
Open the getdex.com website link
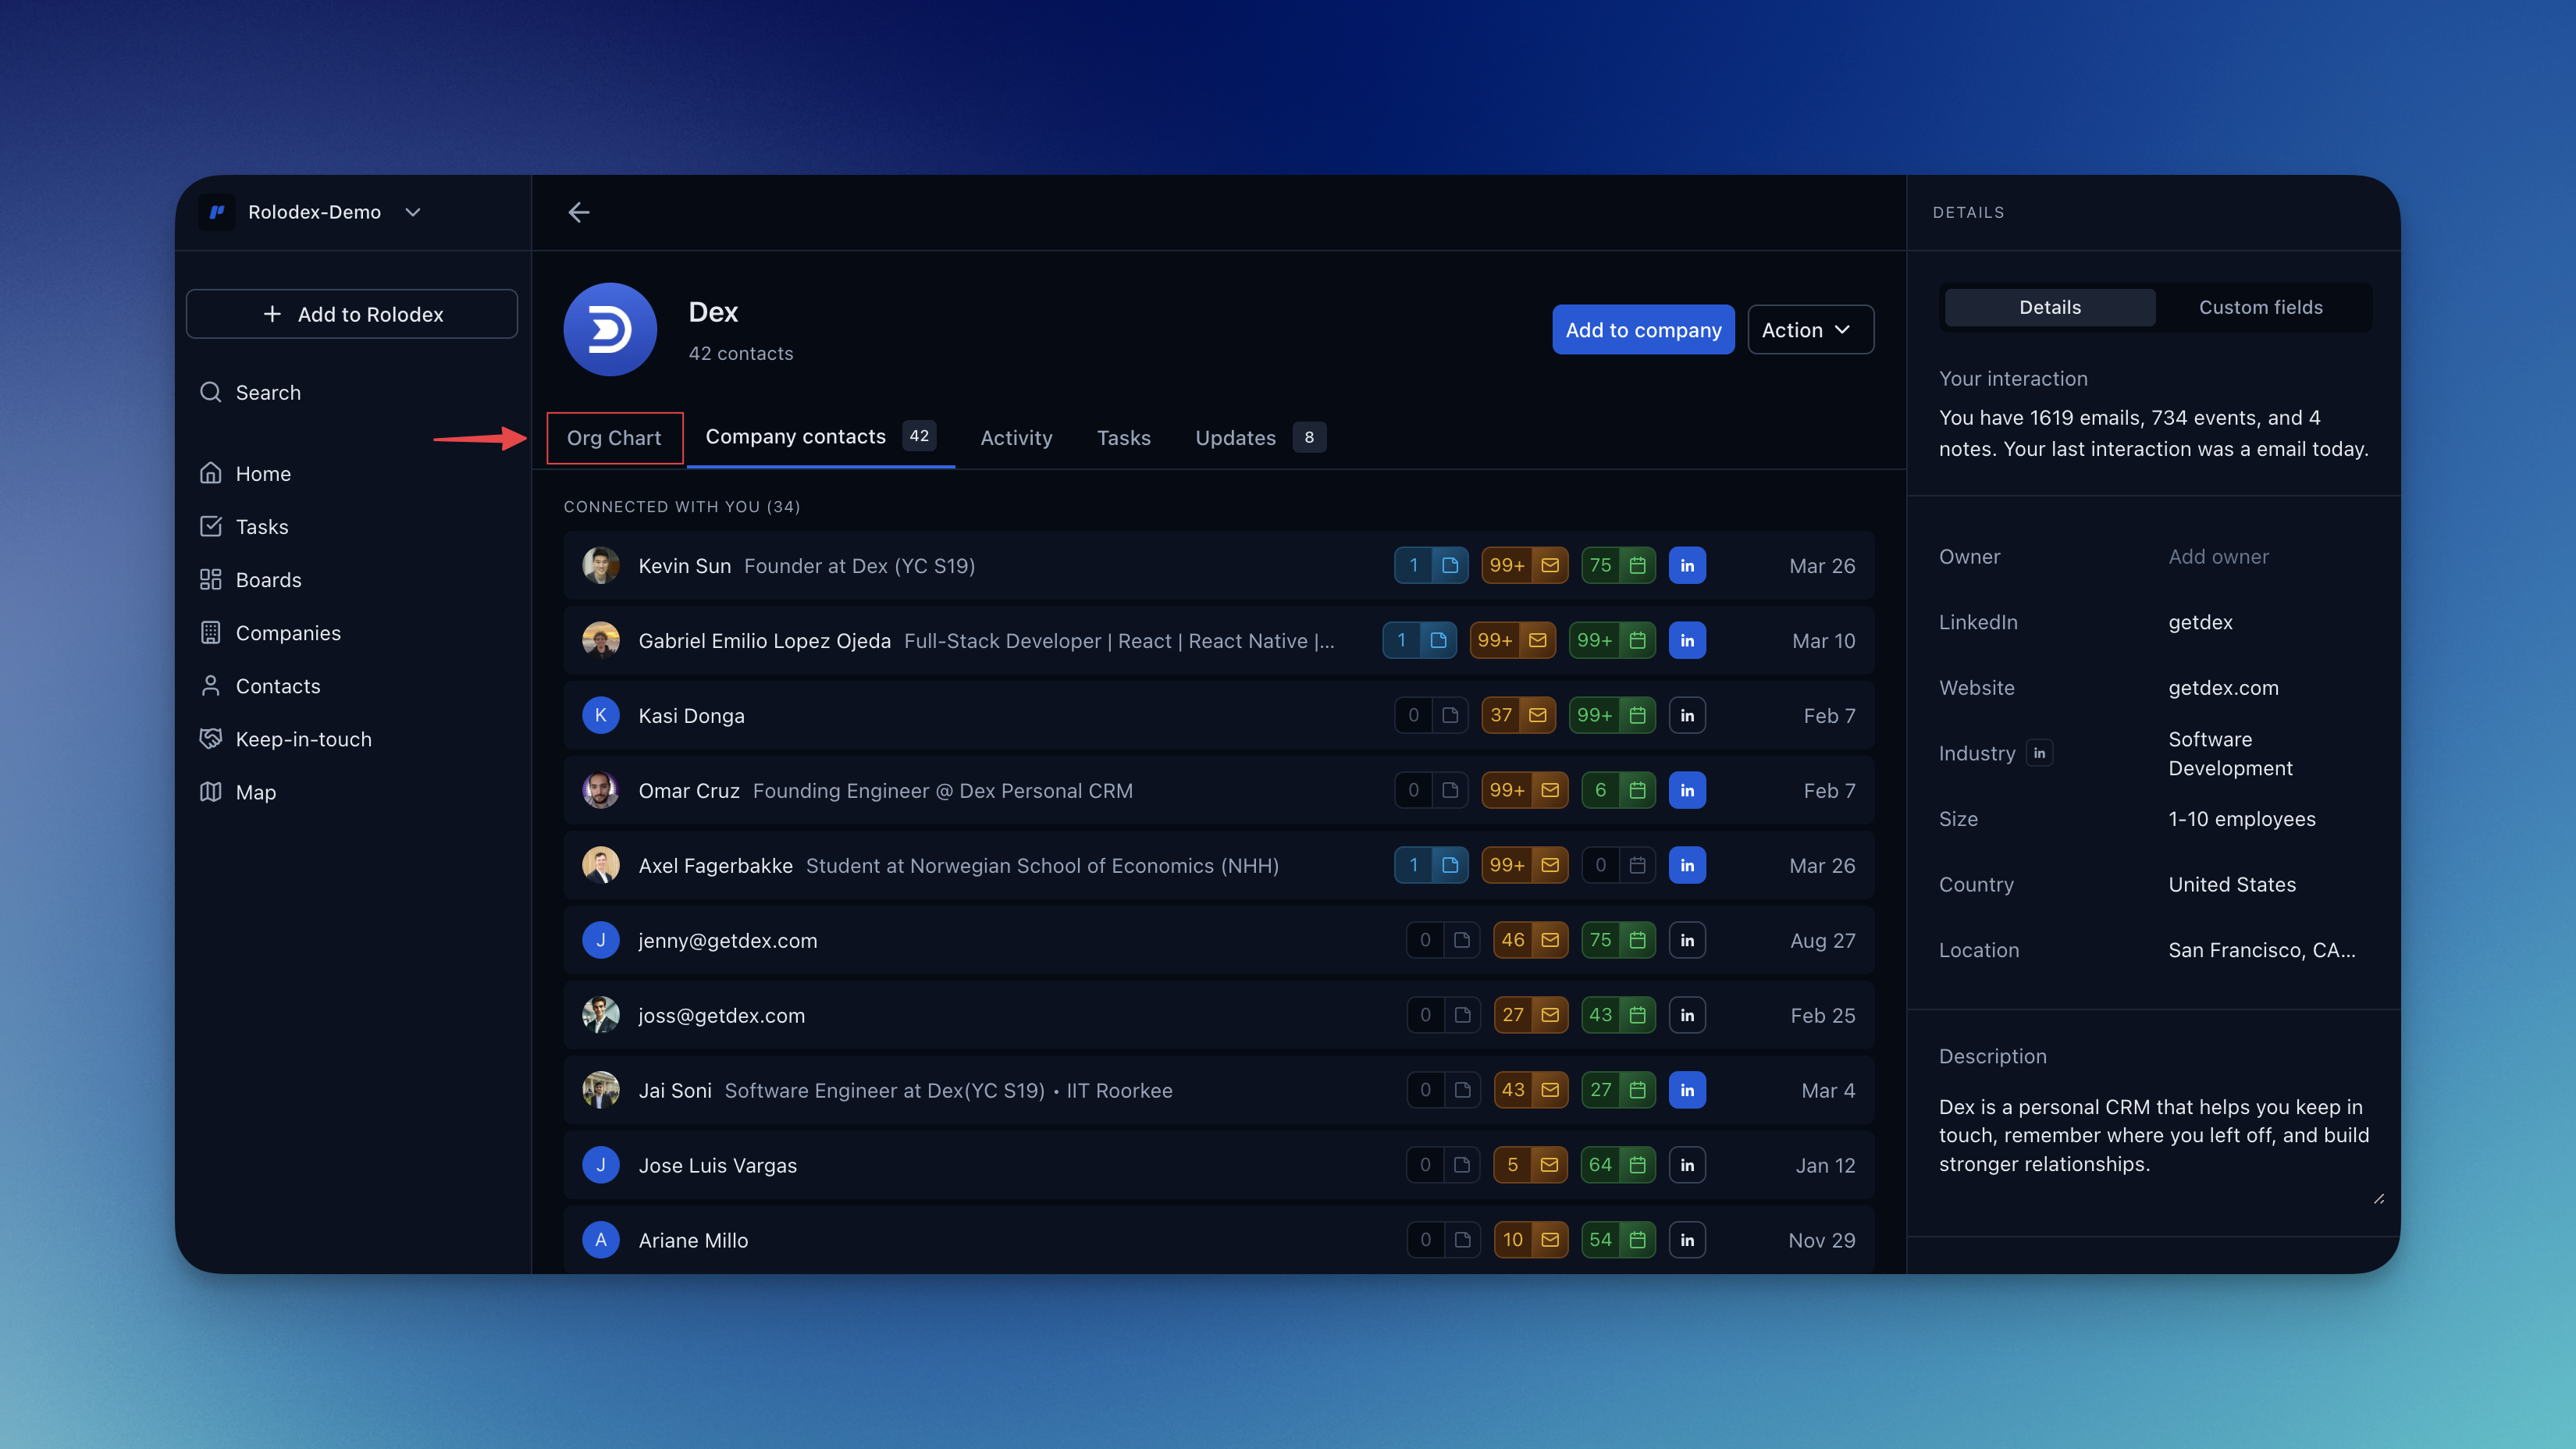click(2223, 688)
